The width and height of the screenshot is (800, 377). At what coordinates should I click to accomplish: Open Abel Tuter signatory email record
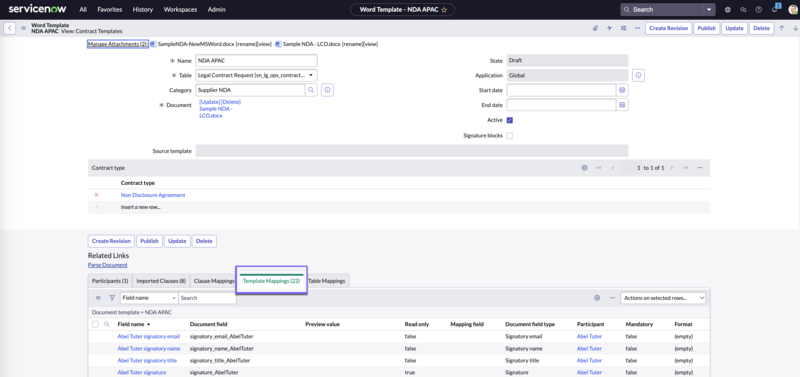click(148, 337)
